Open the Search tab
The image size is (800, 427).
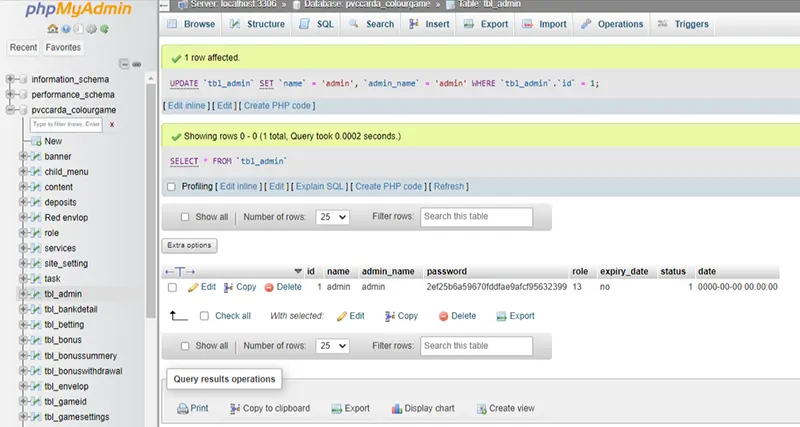coord(371,24)
